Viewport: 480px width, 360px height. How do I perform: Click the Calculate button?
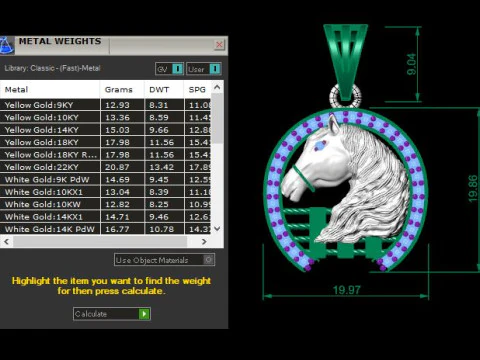(x=112, y=314)
